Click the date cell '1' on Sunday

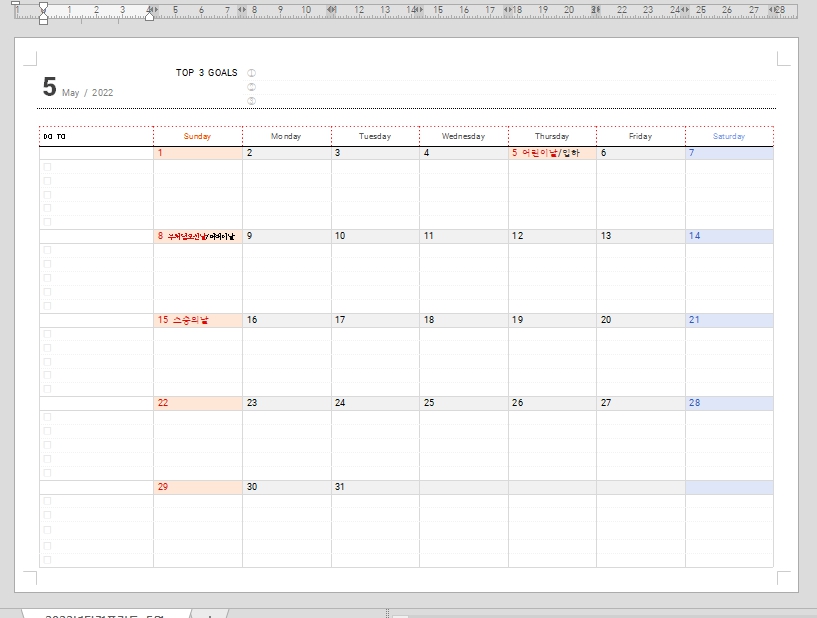click(x=197, y=153)
